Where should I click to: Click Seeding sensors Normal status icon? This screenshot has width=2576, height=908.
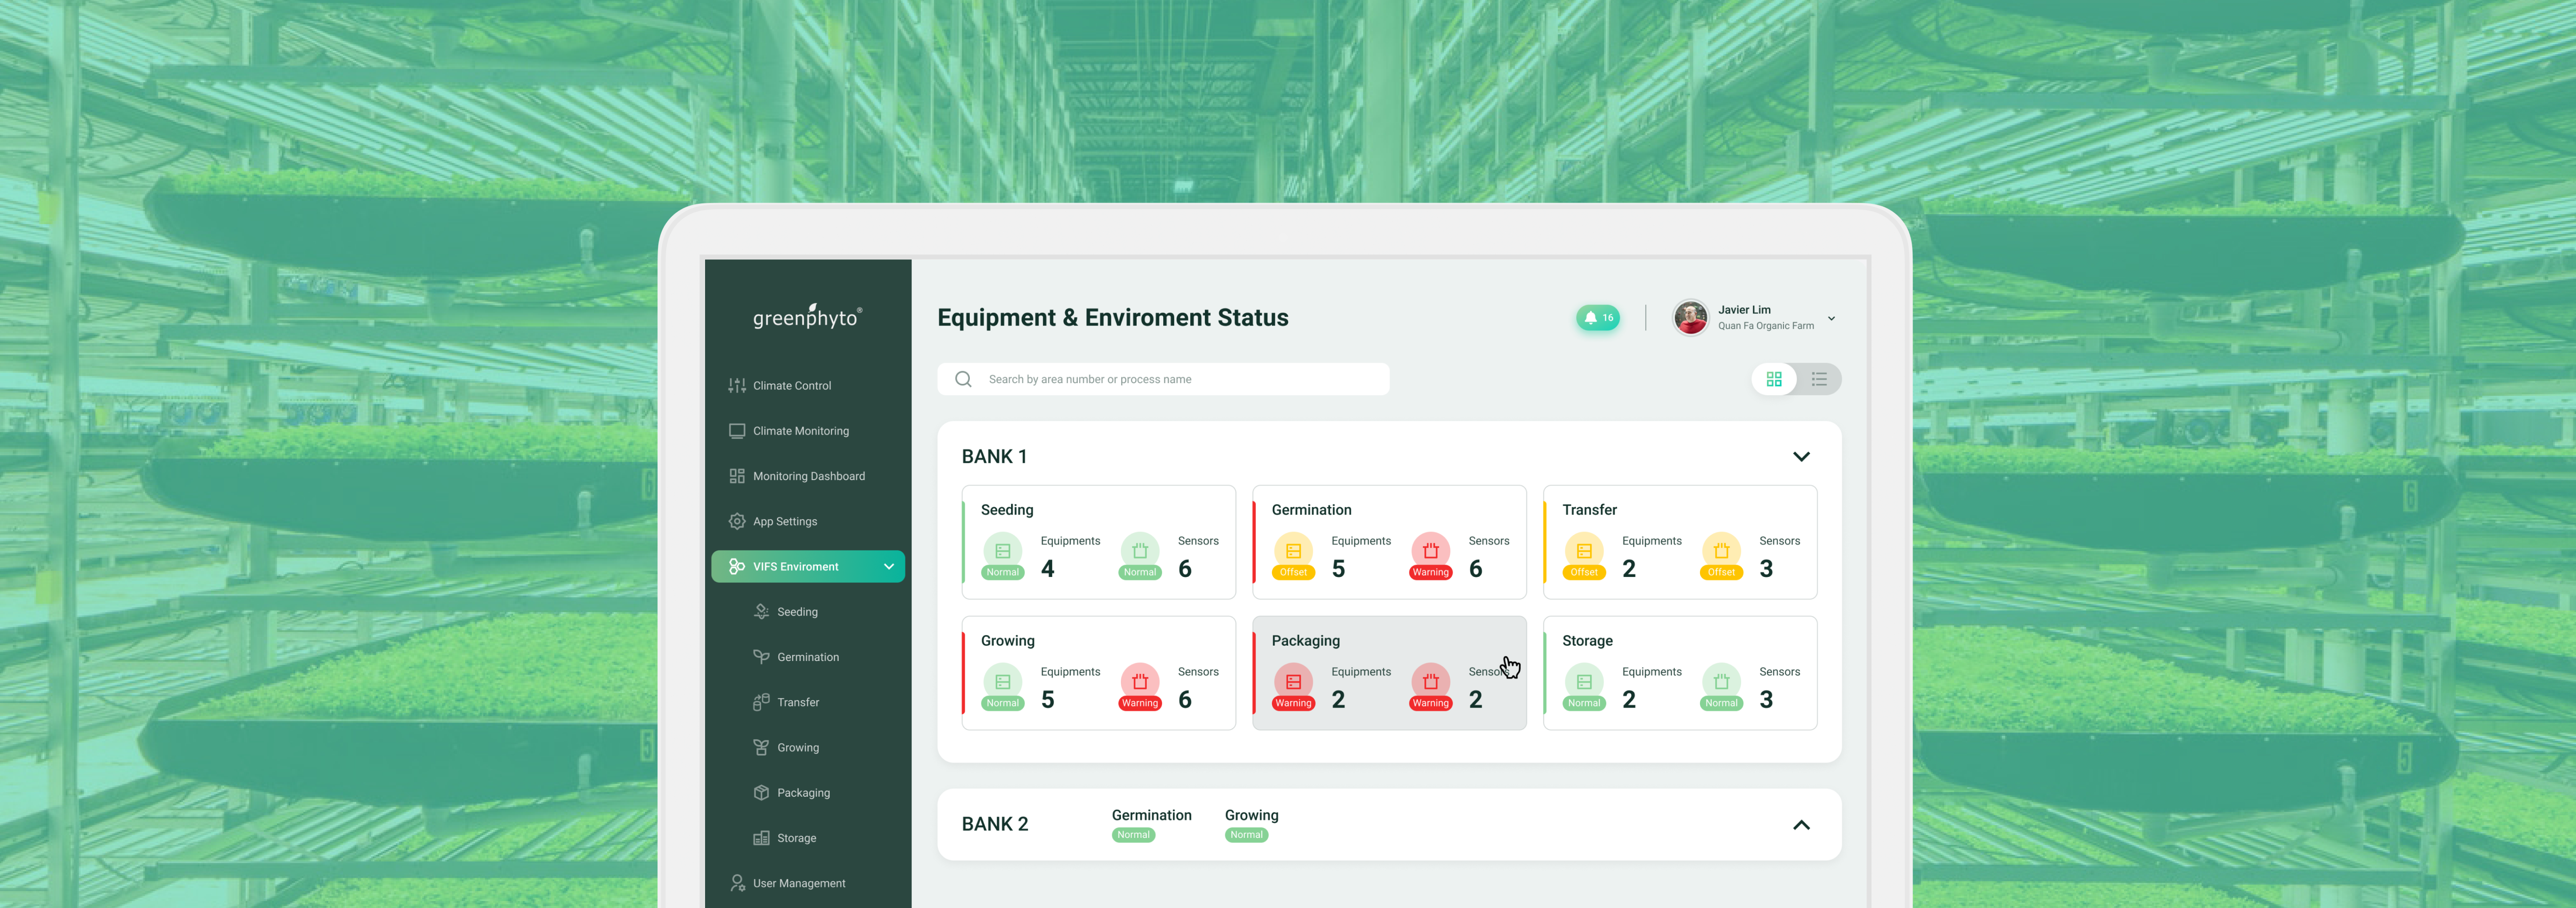[x=1140, y=555]
